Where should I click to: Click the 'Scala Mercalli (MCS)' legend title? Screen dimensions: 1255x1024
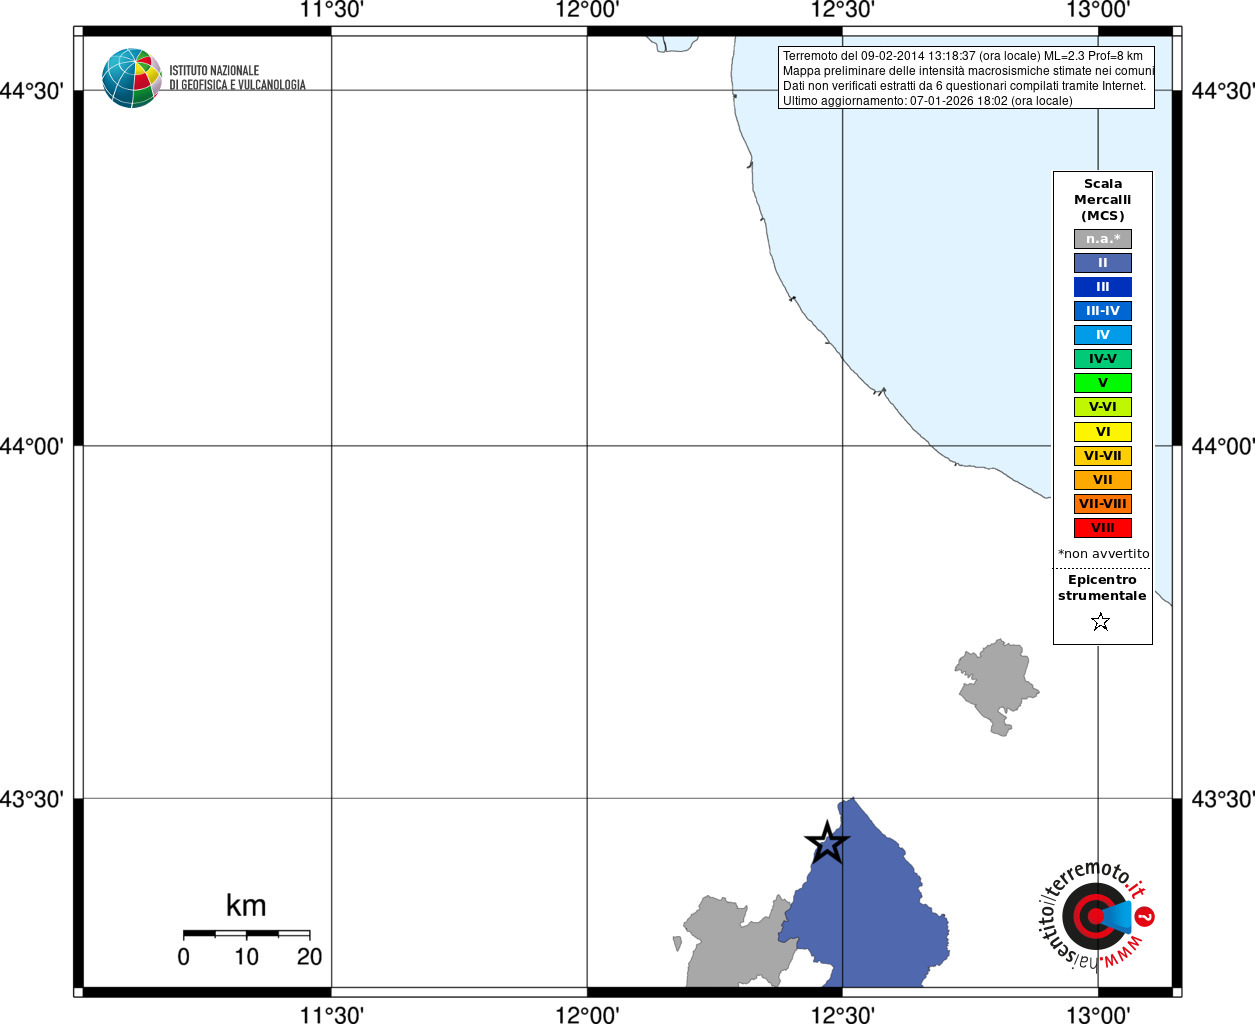pyautogui.click(x=1103, y=200)
